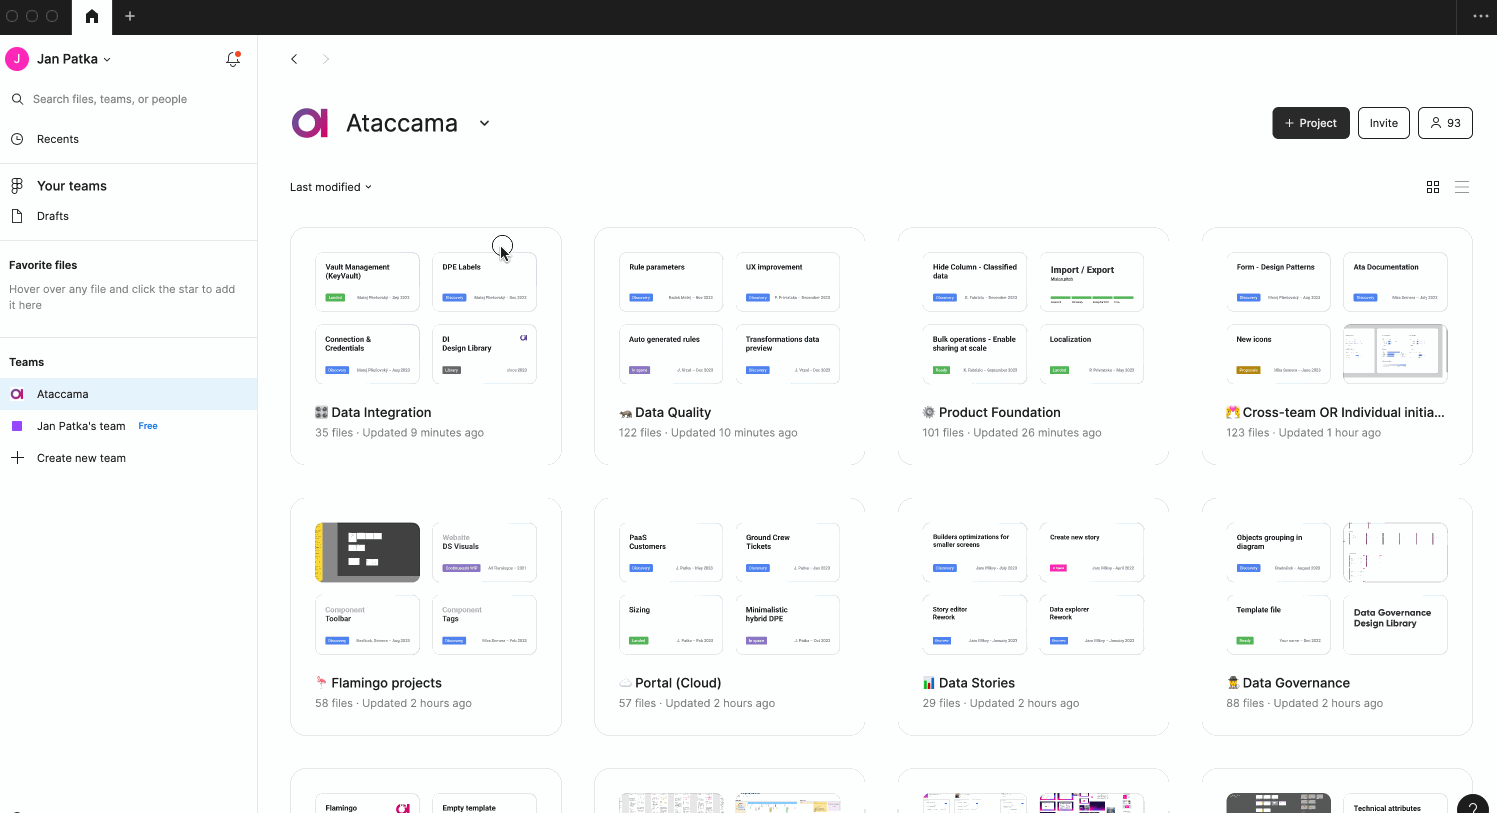Open the Data Quality project
This screenshot has height=813, width=1497.
tap(673, 412)
